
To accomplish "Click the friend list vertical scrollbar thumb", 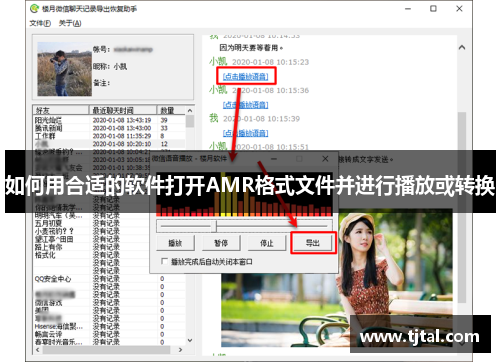I will (190, 121).
